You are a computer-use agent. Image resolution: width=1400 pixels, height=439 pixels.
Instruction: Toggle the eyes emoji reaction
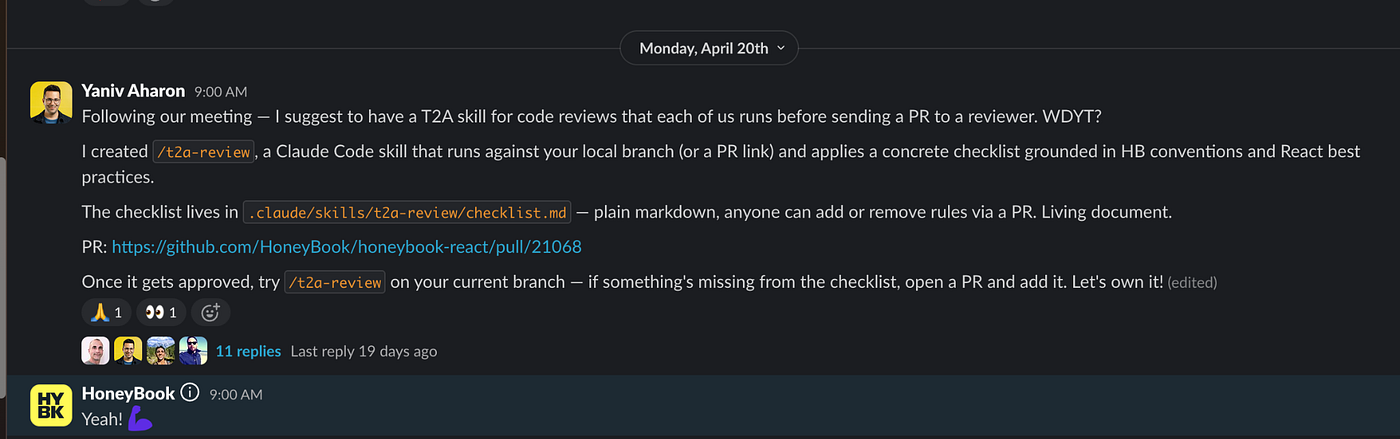click(x=160, y=313)
